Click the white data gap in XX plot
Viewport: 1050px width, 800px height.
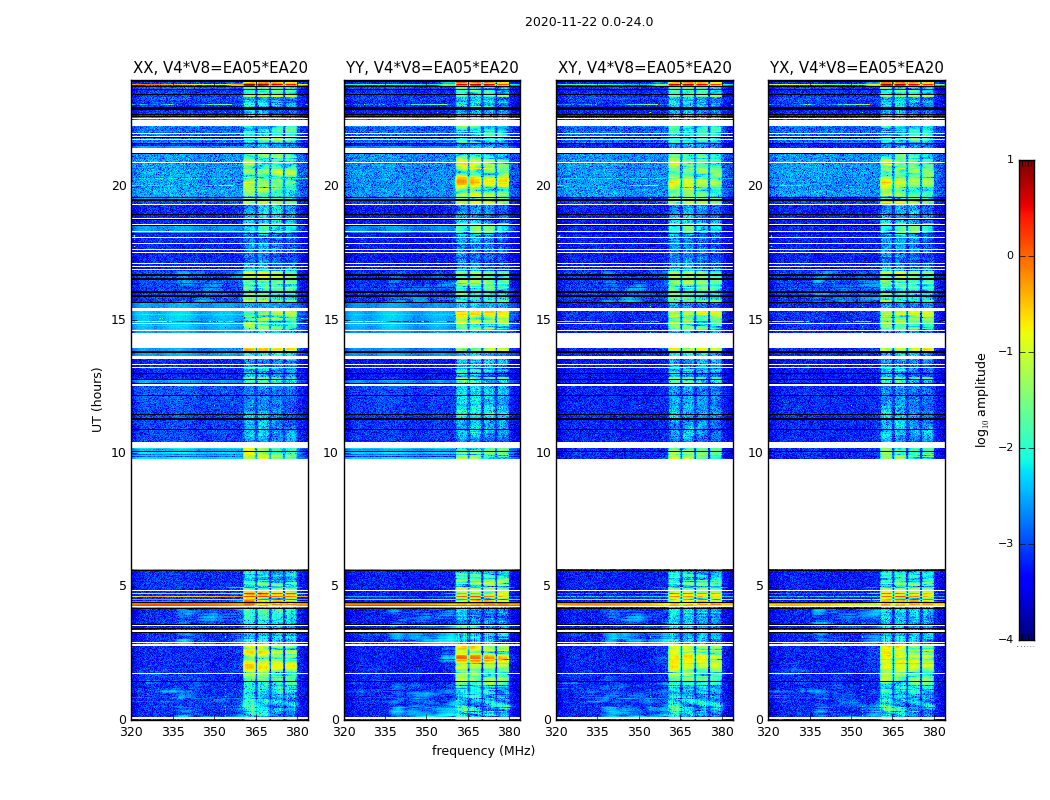220,513
